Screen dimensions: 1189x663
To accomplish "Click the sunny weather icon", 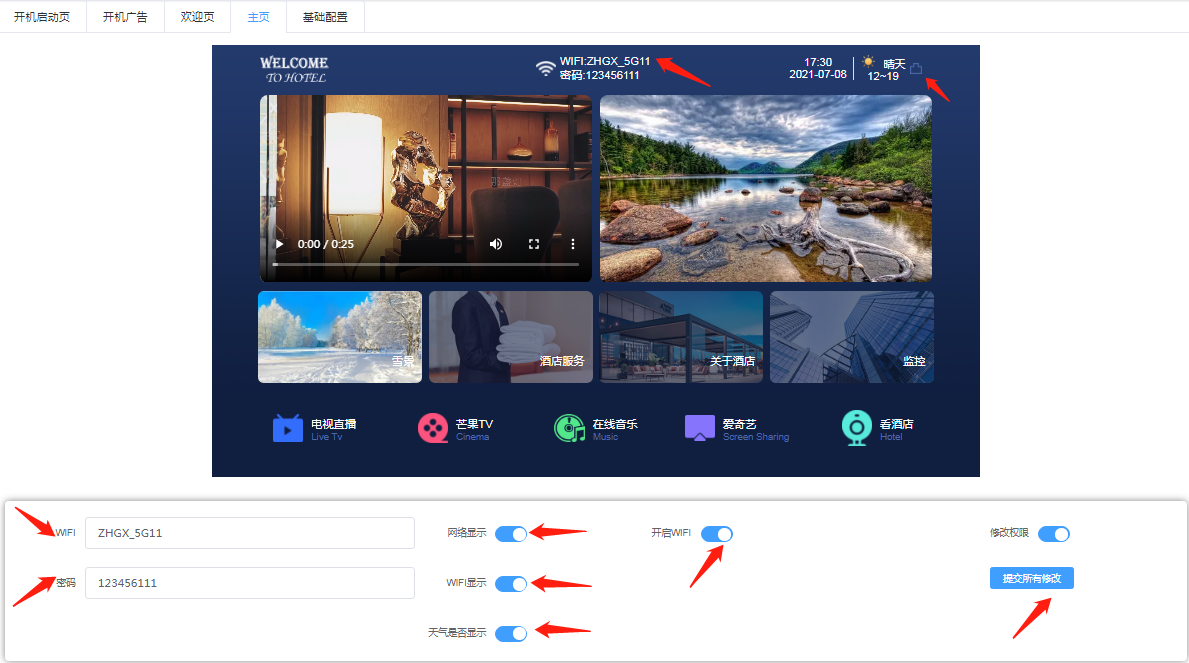I will [x=868, y=62].
